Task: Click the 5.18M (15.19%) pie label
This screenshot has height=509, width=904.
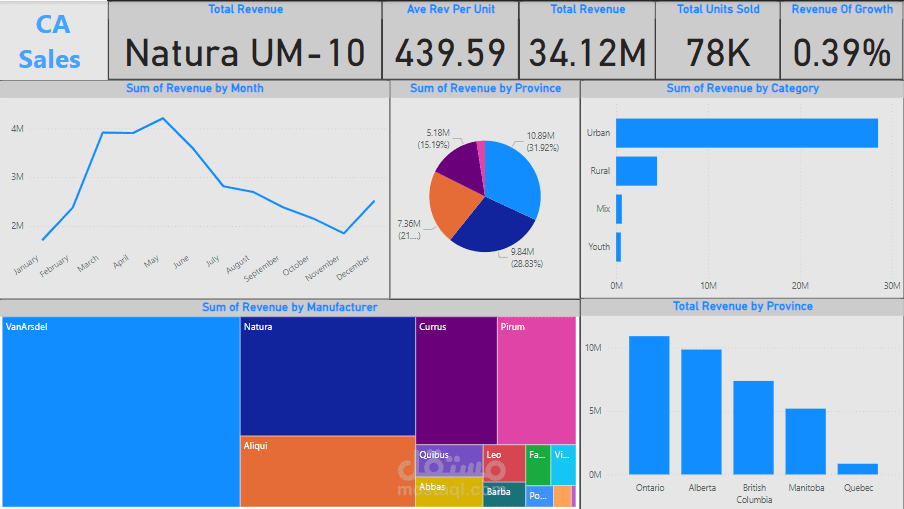Action: [434, 139]
